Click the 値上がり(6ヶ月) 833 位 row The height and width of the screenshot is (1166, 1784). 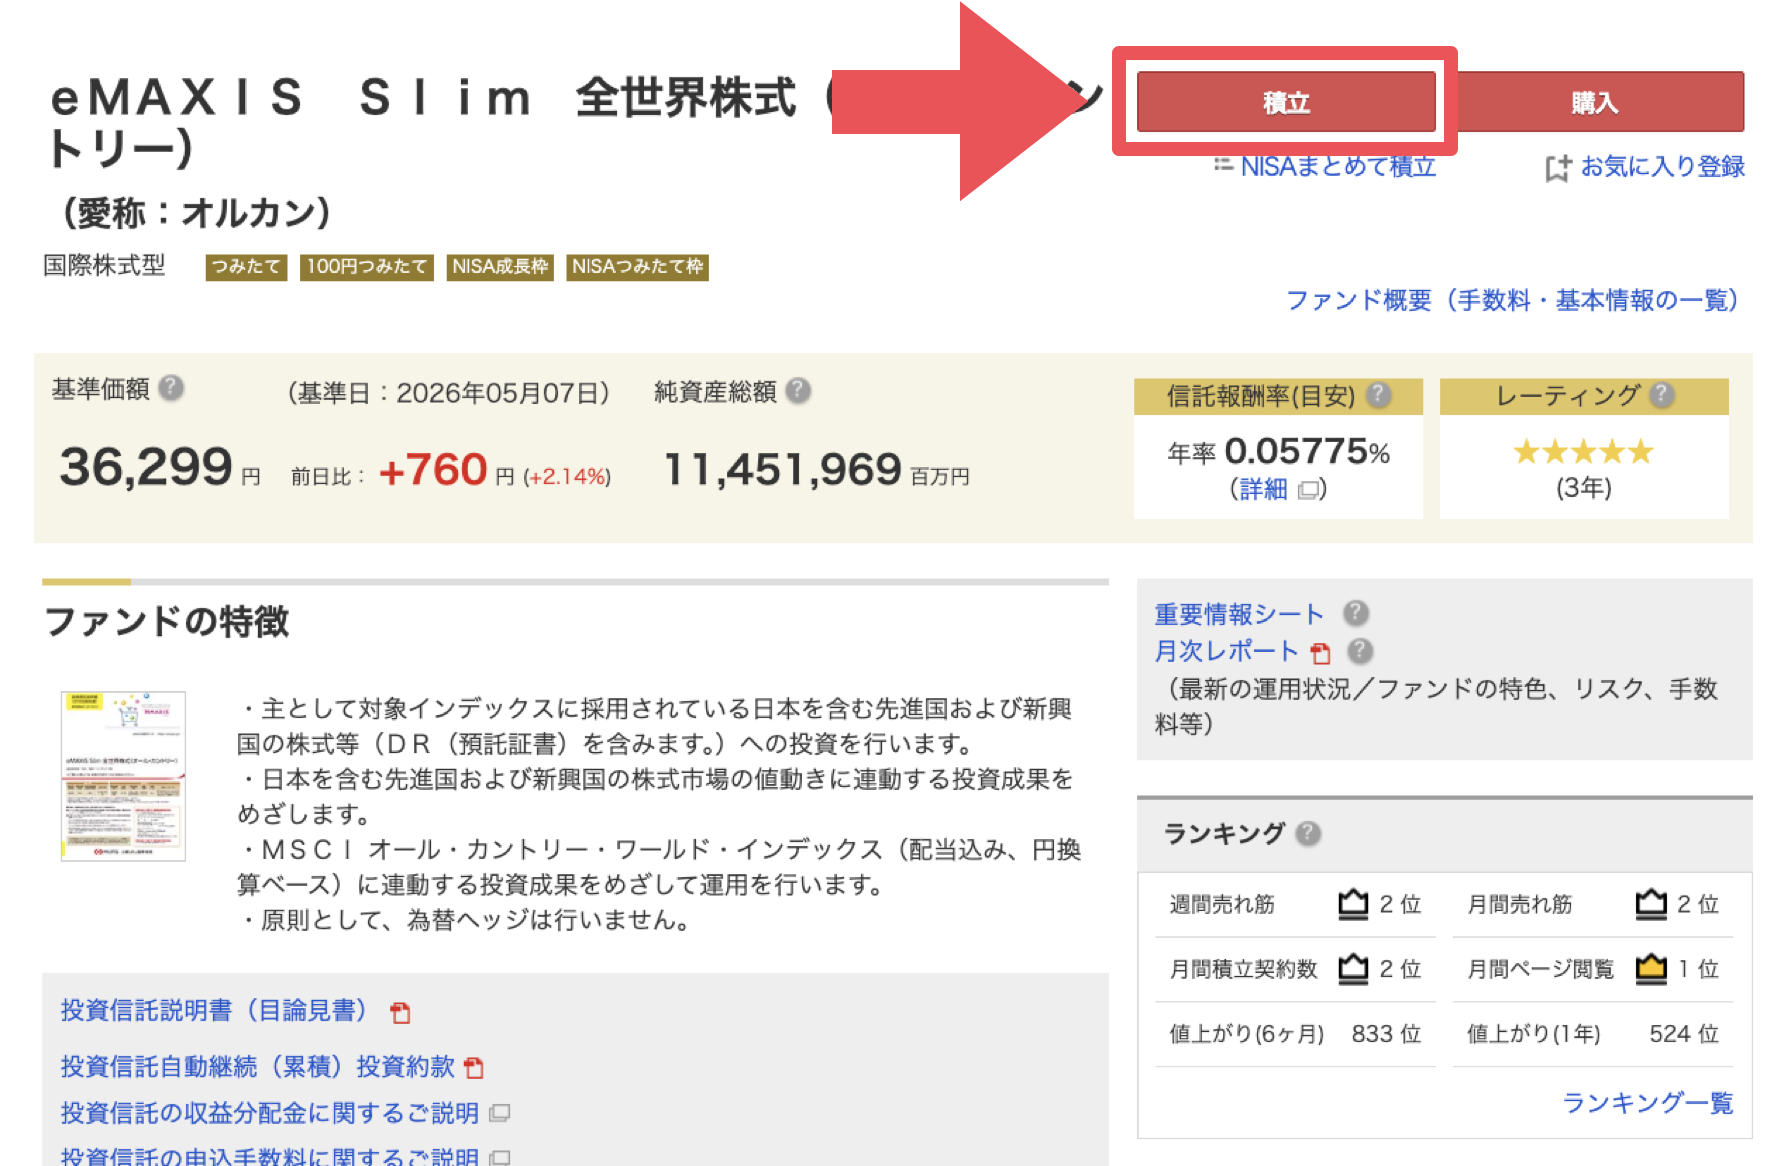(1295, 1034)
